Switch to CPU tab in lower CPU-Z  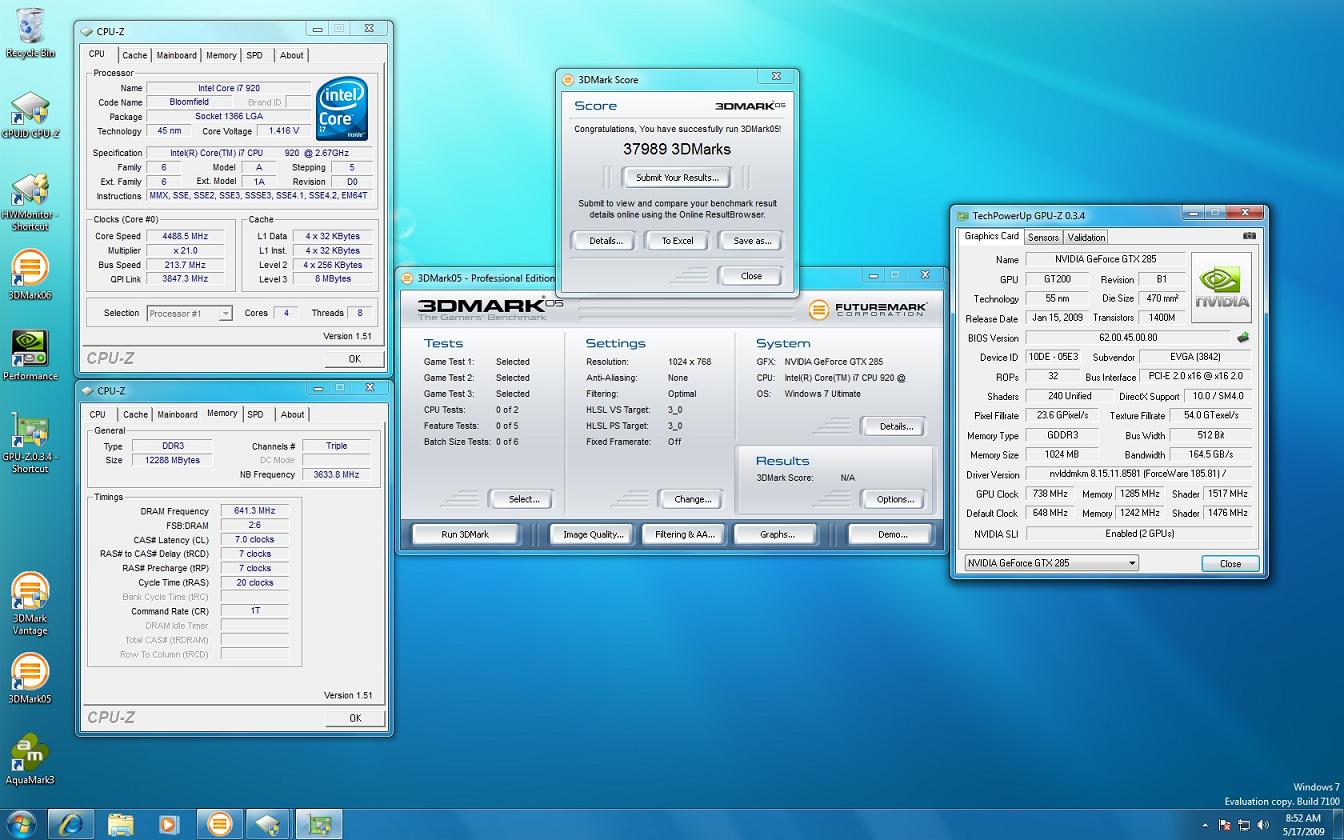(x=98, y=414)
